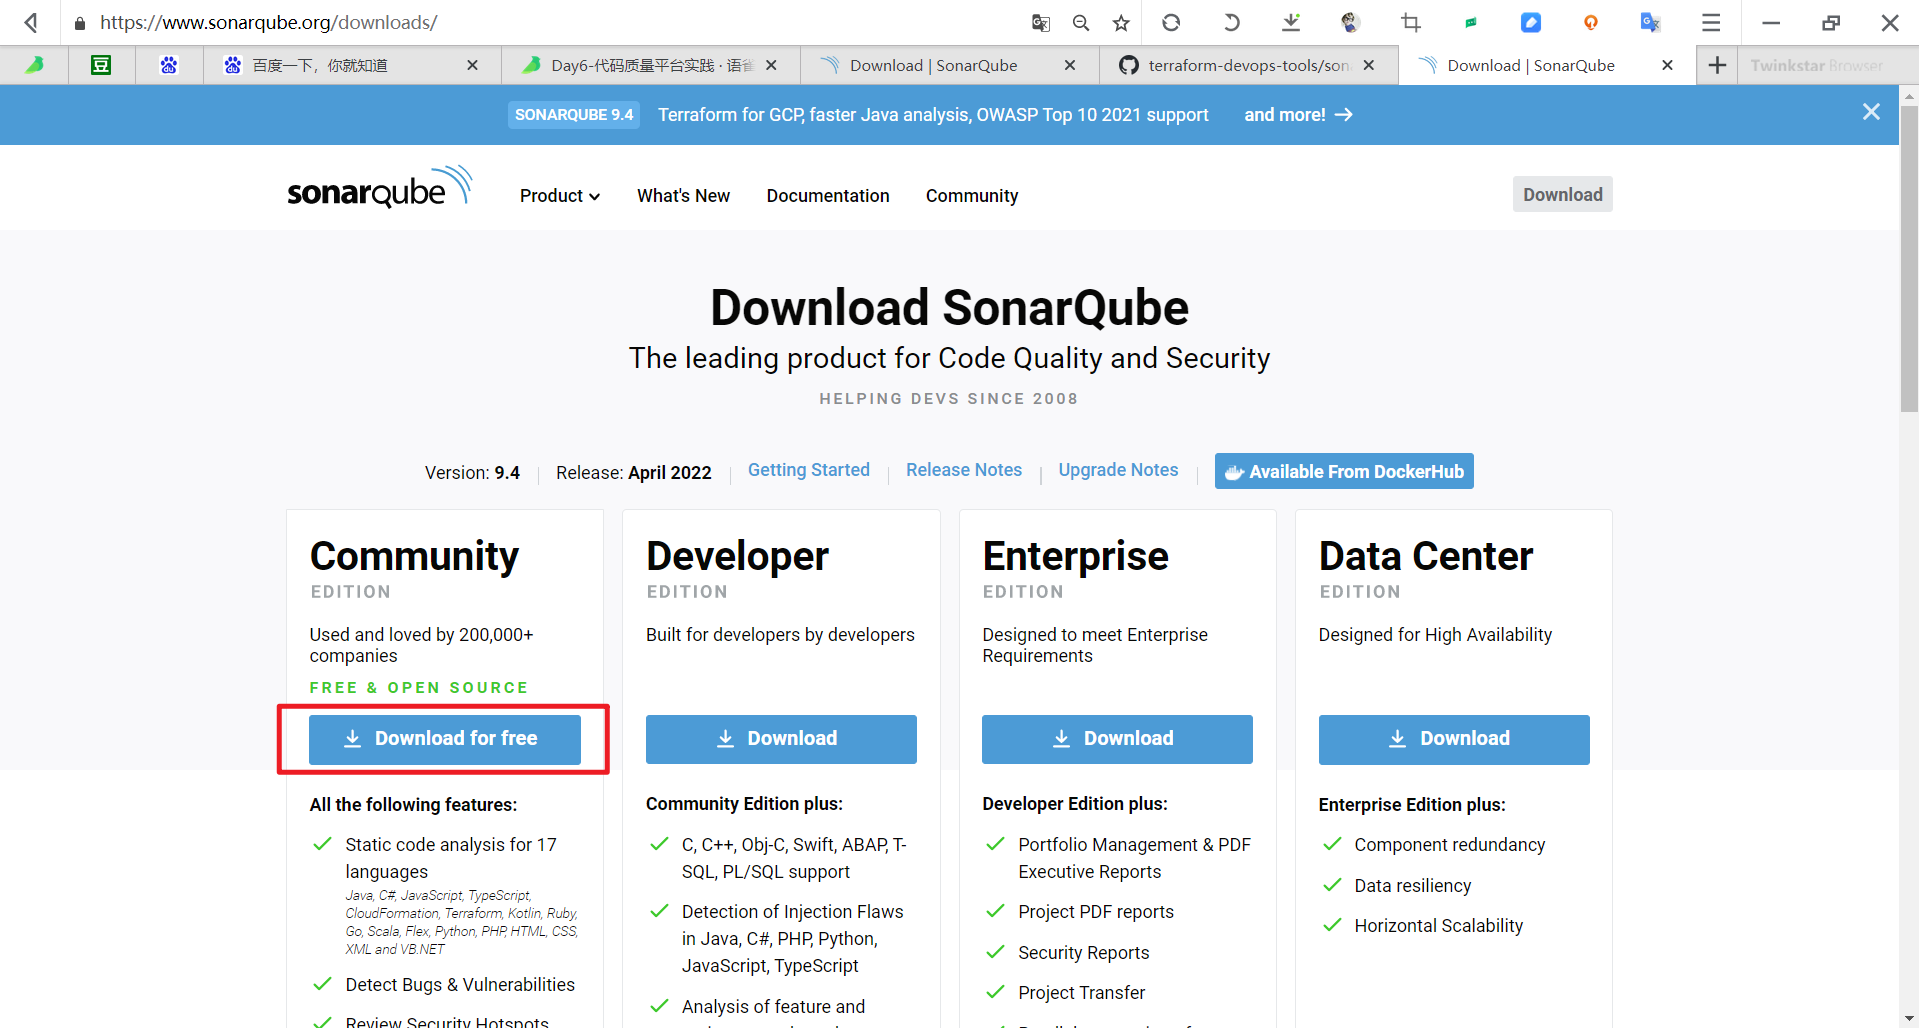Open the Release Notes link
This screenshot has width=1919, height=1028.
click(x=964, y=470)
